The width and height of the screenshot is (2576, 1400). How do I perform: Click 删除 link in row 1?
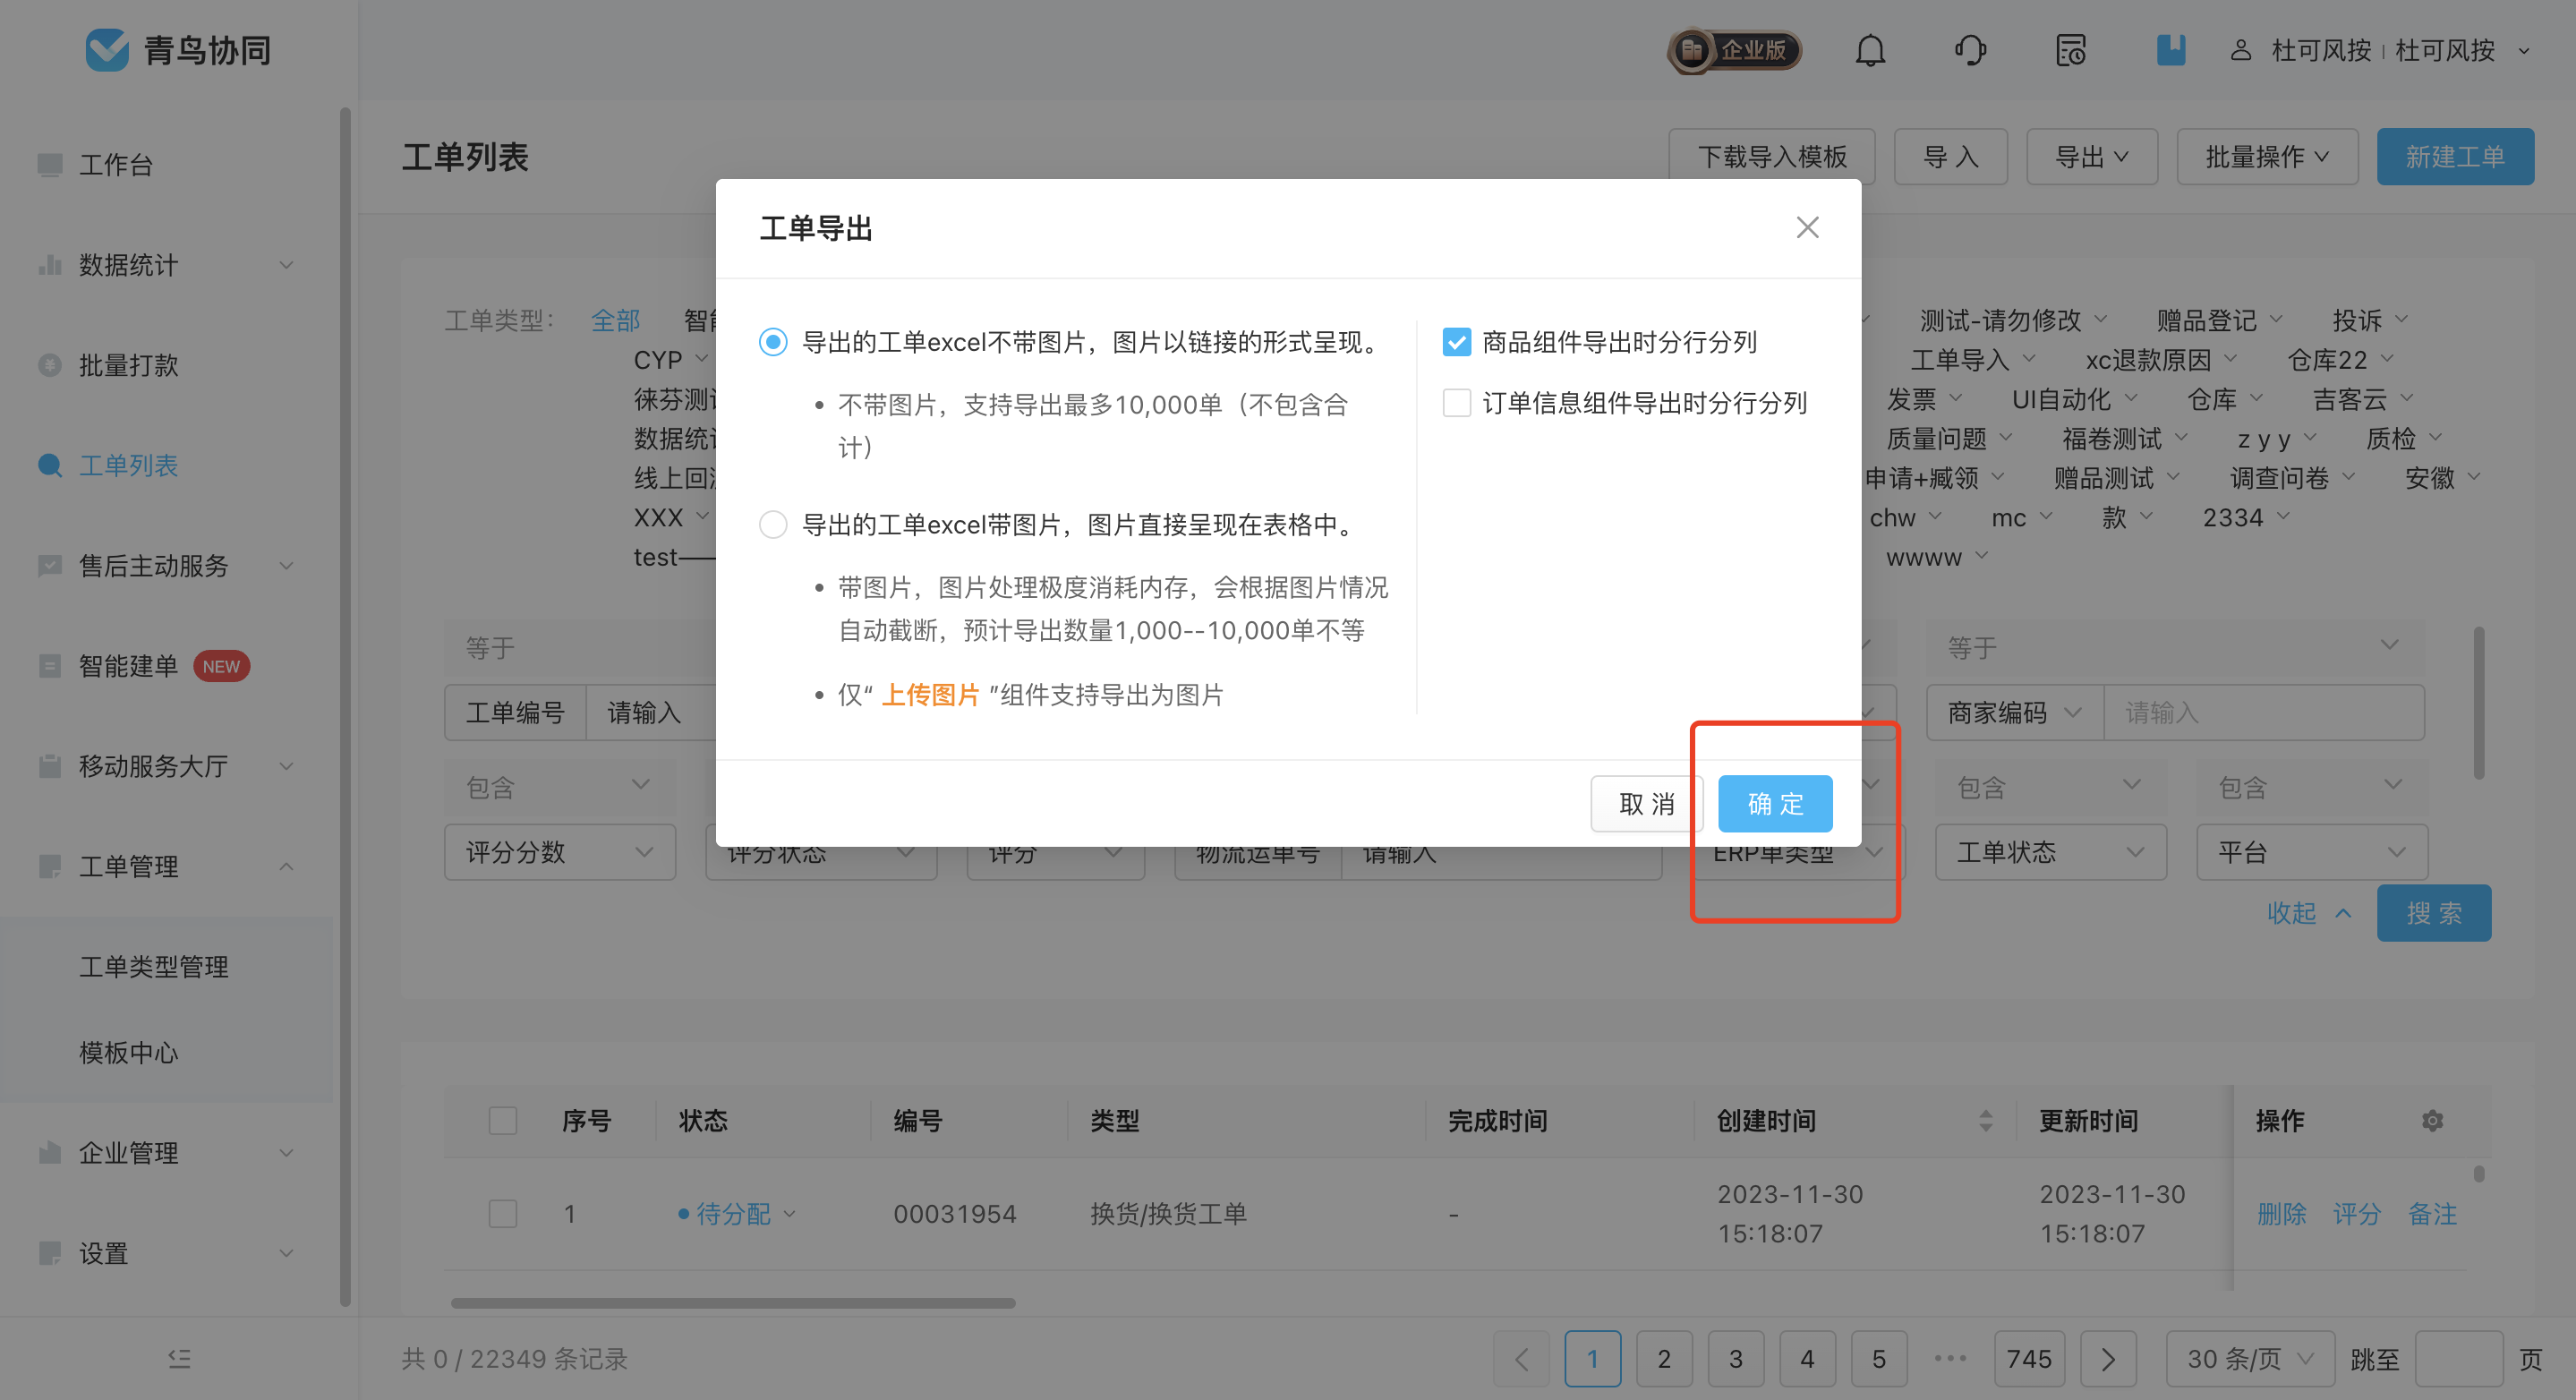2282,1213
